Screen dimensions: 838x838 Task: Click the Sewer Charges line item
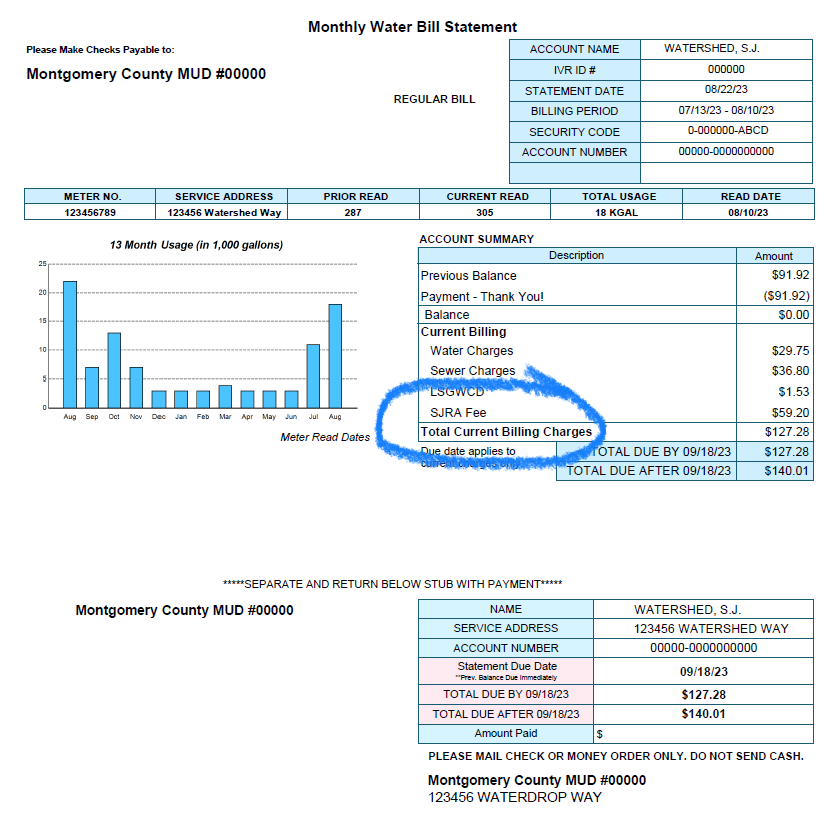tap(470, 371)
